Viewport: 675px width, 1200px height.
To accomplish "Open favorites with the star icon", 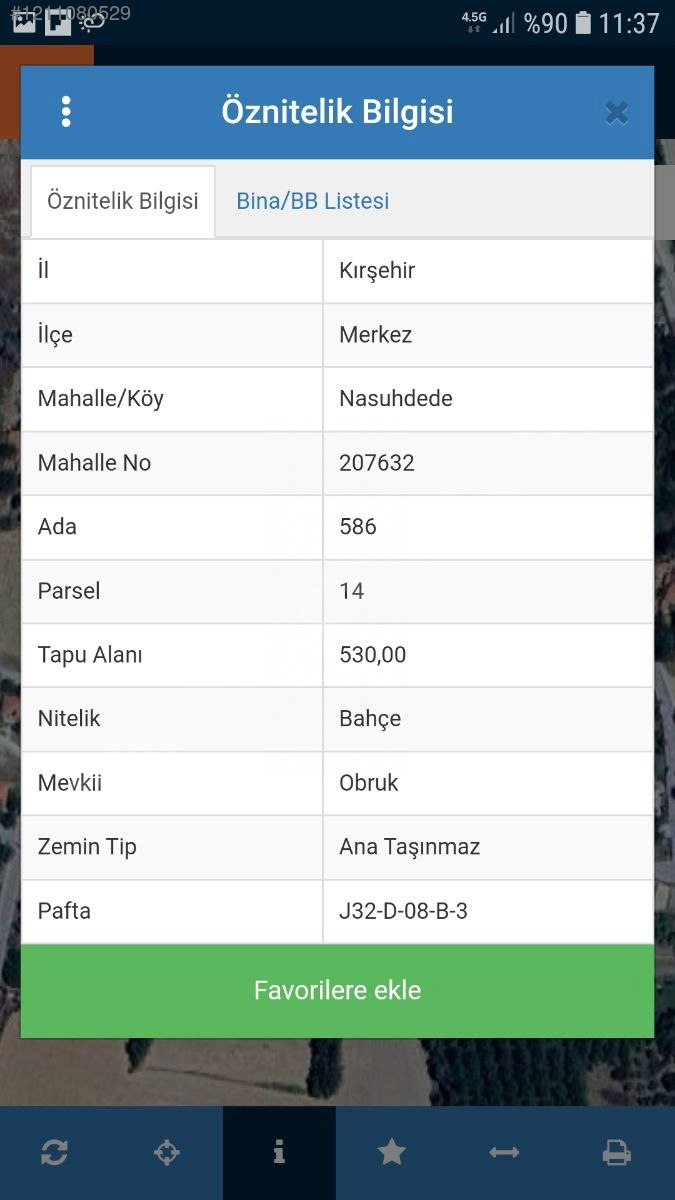I will pyautogui.click(x=391, y=1153).
